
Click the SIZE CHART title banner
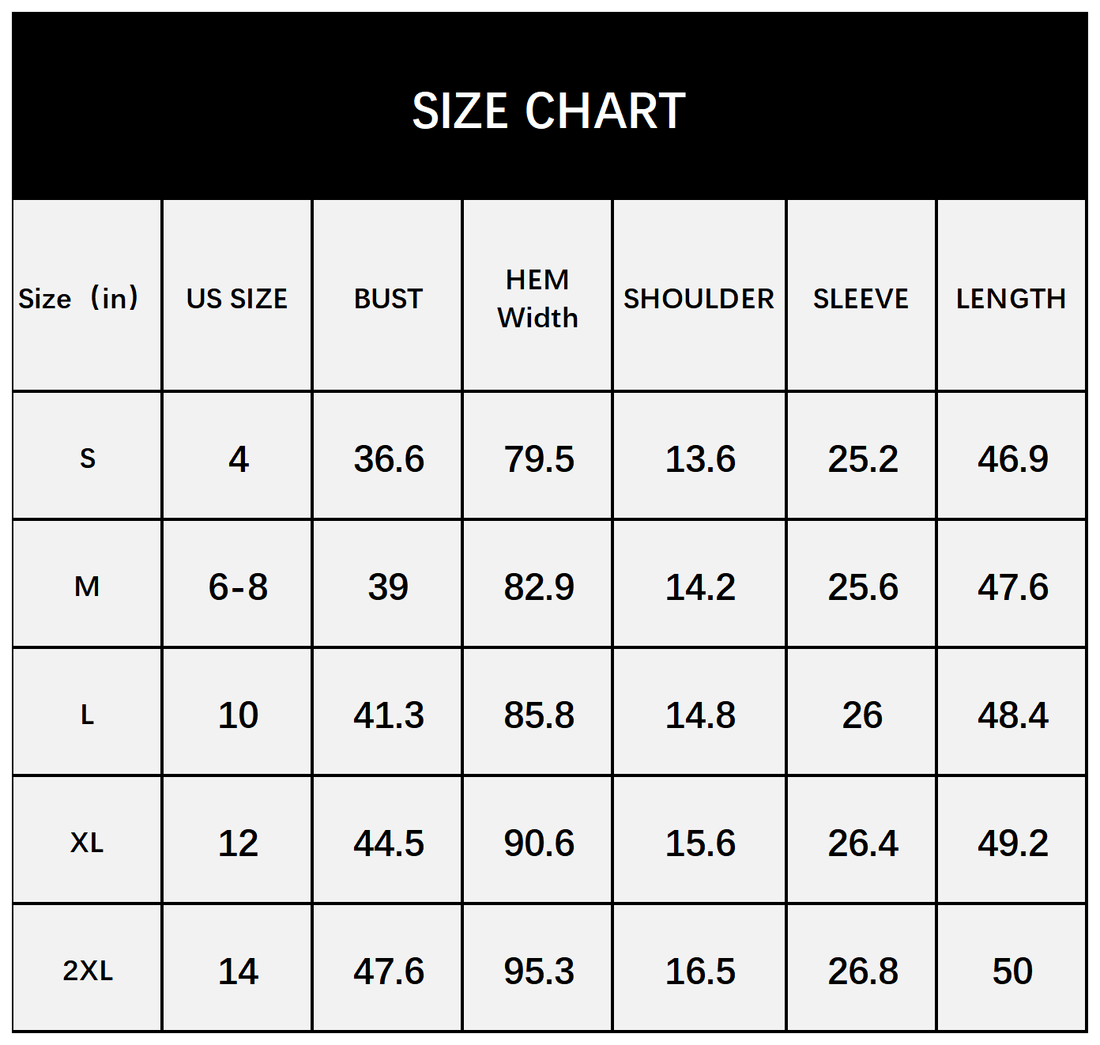click(549, 109)
